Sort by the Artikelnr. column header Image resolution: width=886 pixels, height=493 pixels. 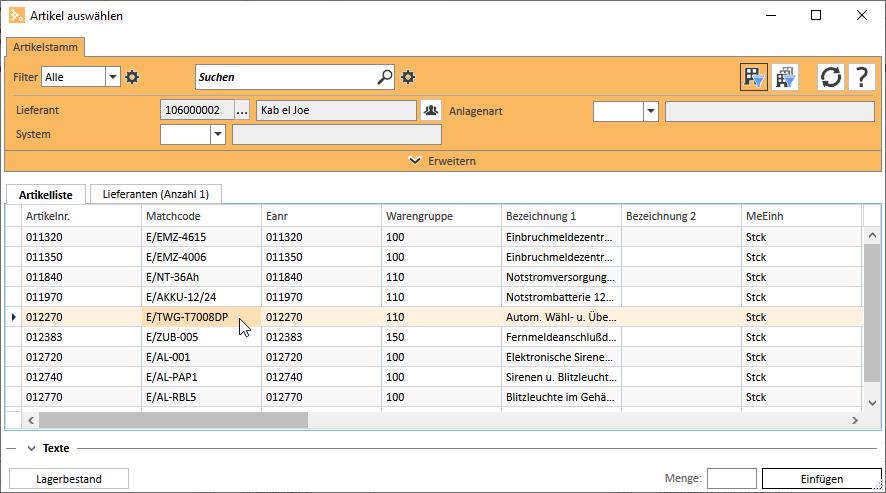click(x=81, y=216)
